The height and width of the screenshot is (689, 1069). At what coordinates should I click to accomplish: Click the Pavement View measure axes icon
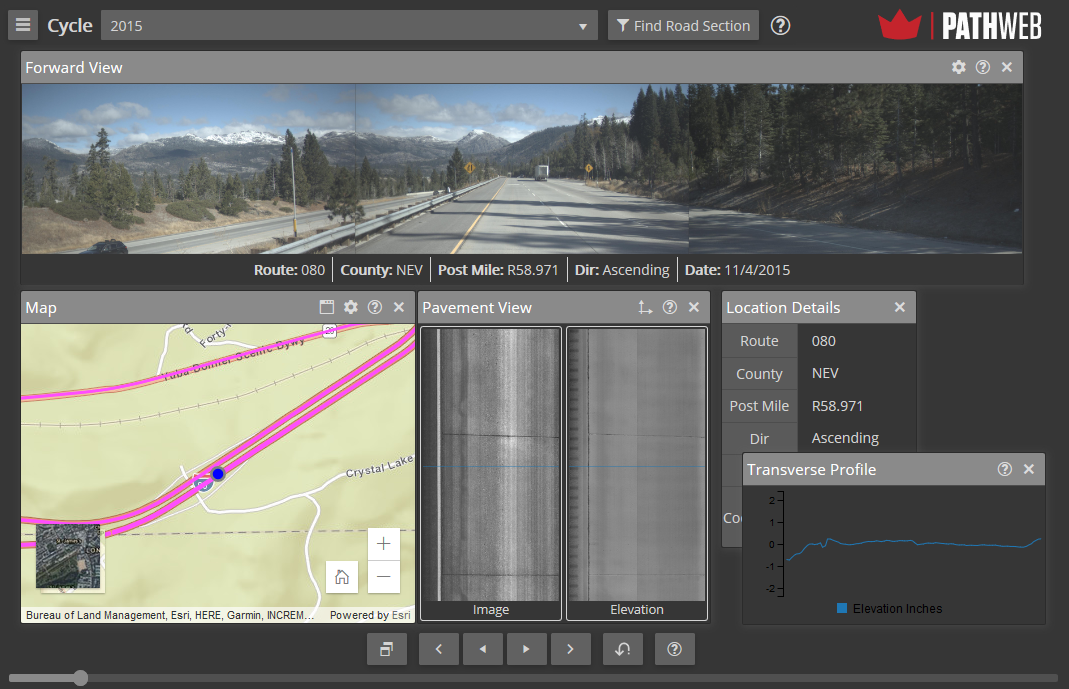click(645, 307)
